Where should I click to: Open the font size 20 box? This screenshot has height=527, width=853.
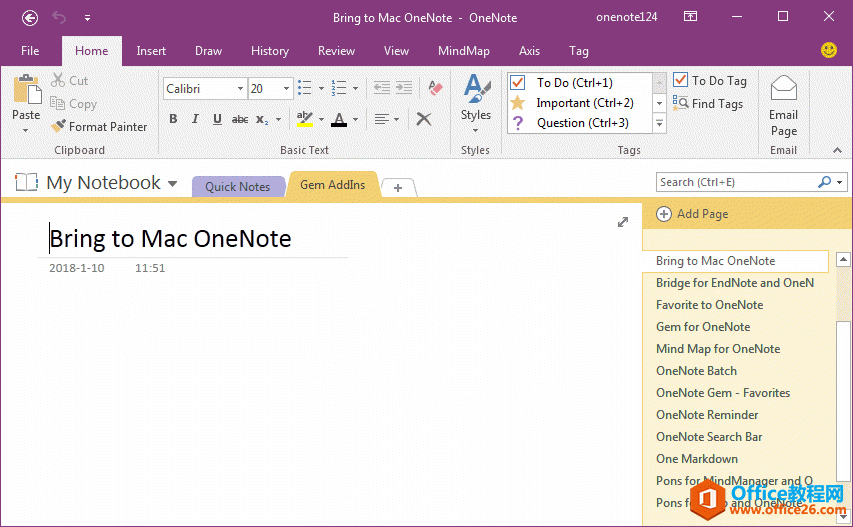[270, 89]
